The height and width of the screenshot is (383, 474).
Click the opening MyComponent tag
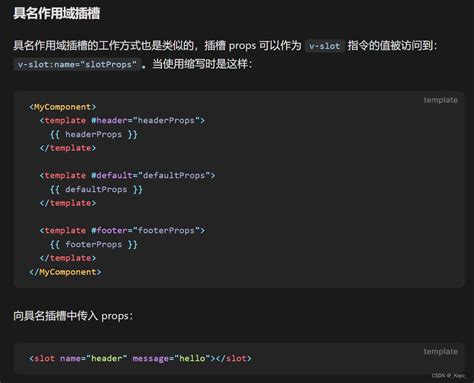[63, 107]
